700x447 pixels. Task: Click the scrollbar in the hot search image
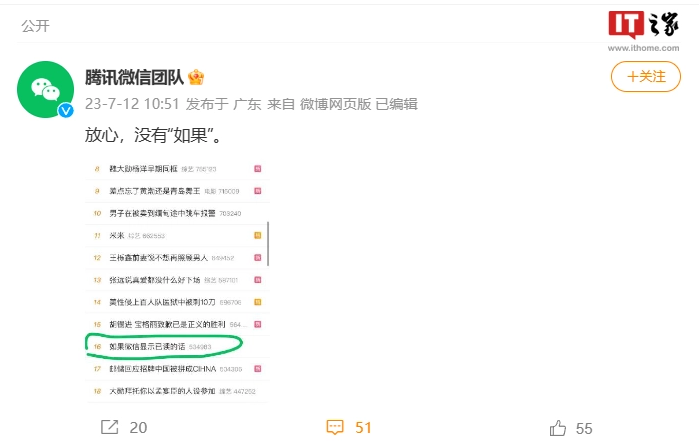tap(268, 244)
